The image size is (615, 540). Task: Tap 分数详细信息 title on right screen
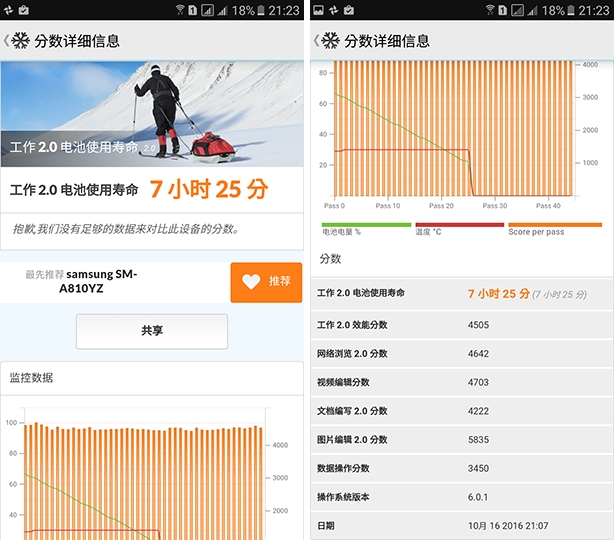pos(387,41)
